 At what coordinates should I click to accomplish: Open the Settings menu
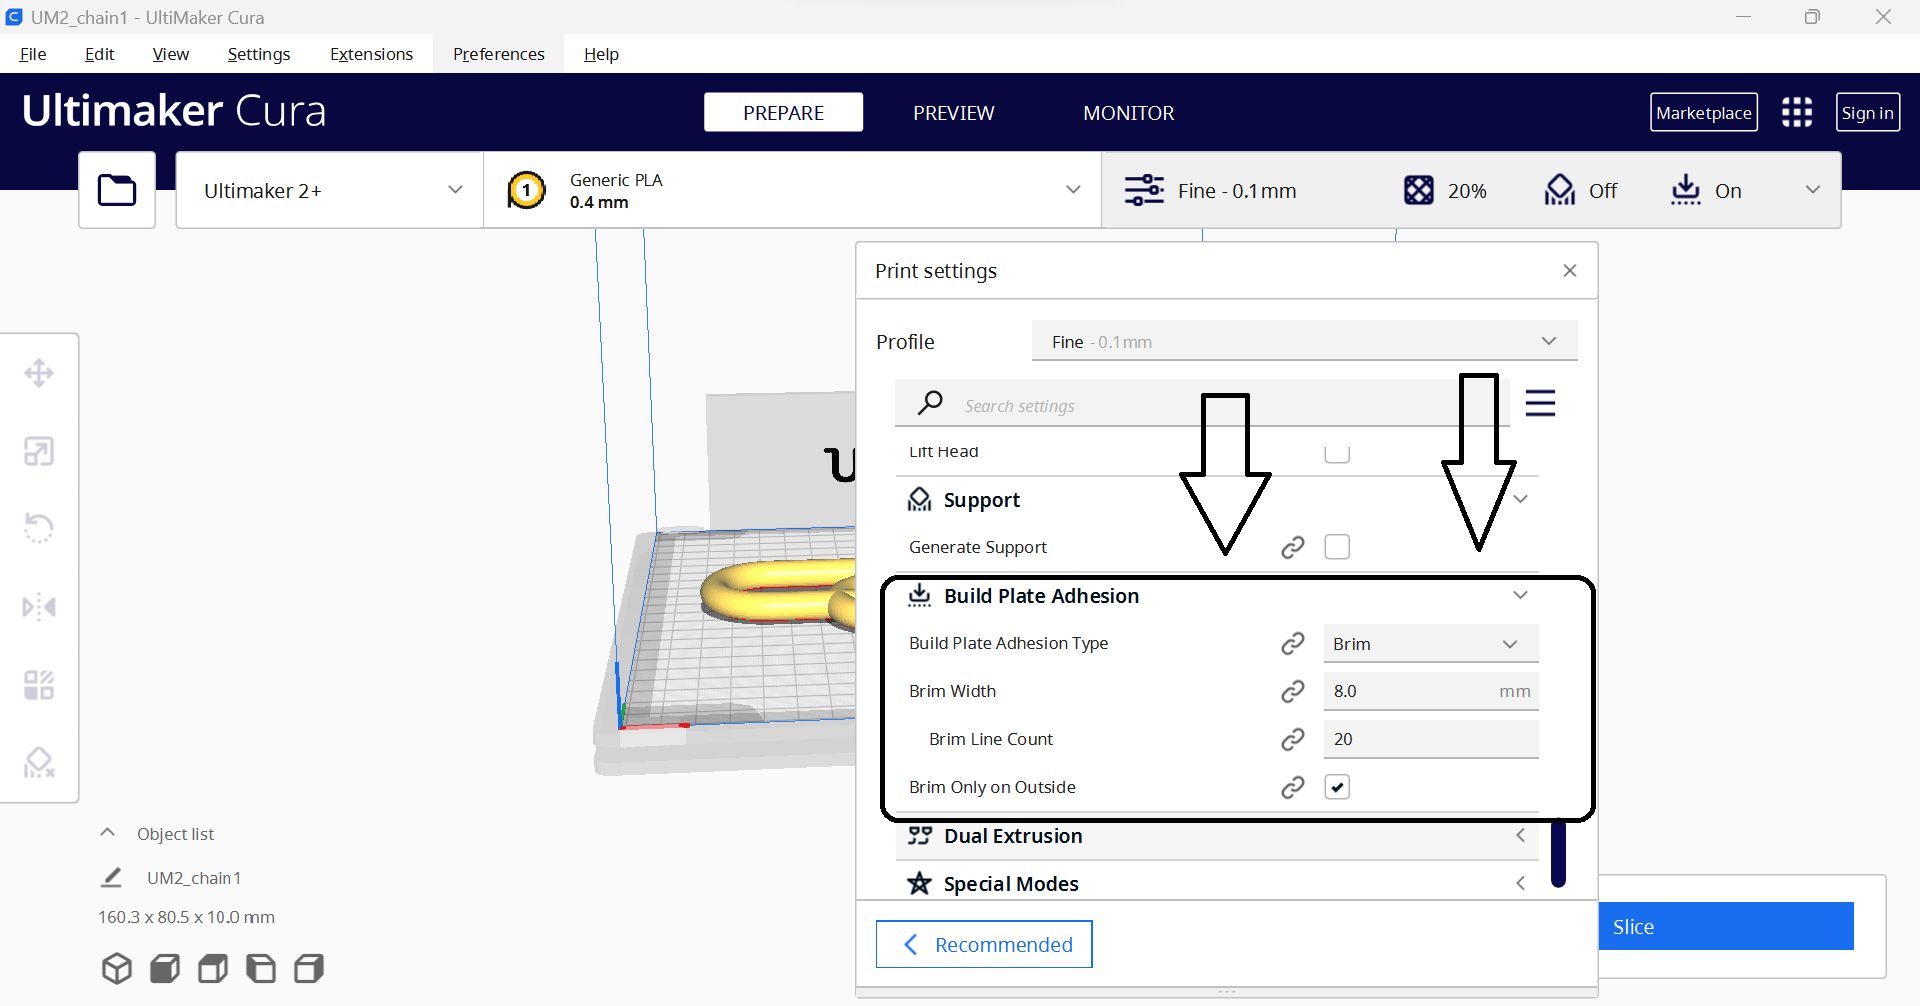tap(259, 54)
